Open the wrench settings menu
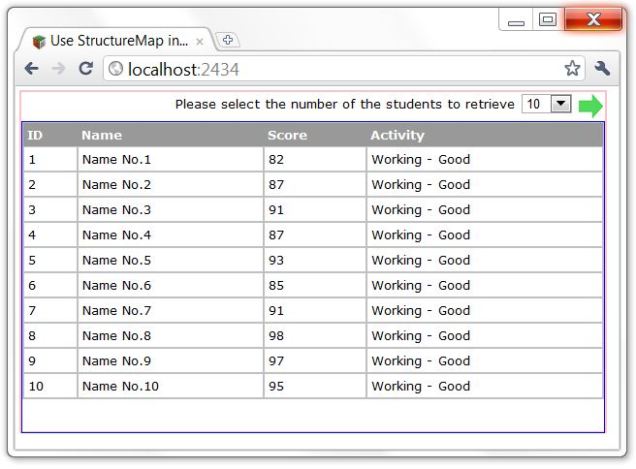Screen dimensions: 636x469 tap(602, 68)
